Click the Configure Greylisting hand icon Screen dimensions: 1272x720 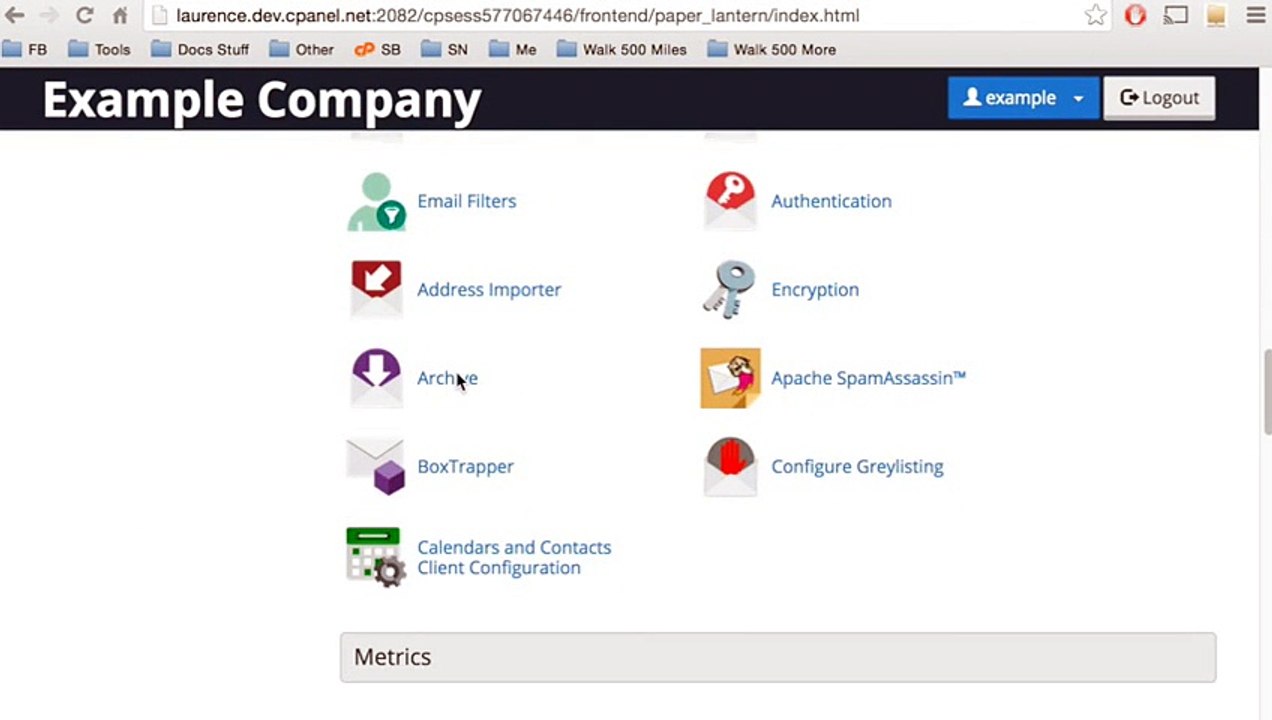pos(730,466)
